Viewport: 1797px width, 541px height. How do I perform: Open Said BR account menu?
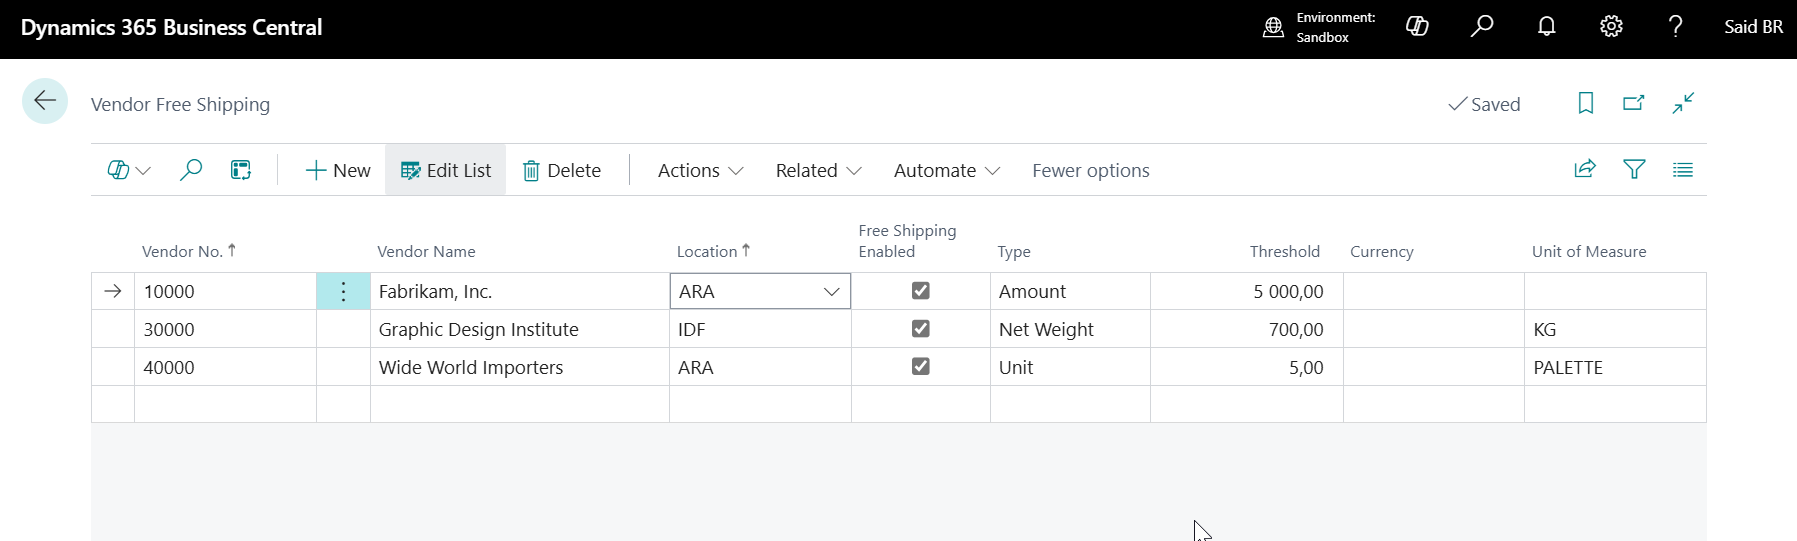tap(1753, 27)
